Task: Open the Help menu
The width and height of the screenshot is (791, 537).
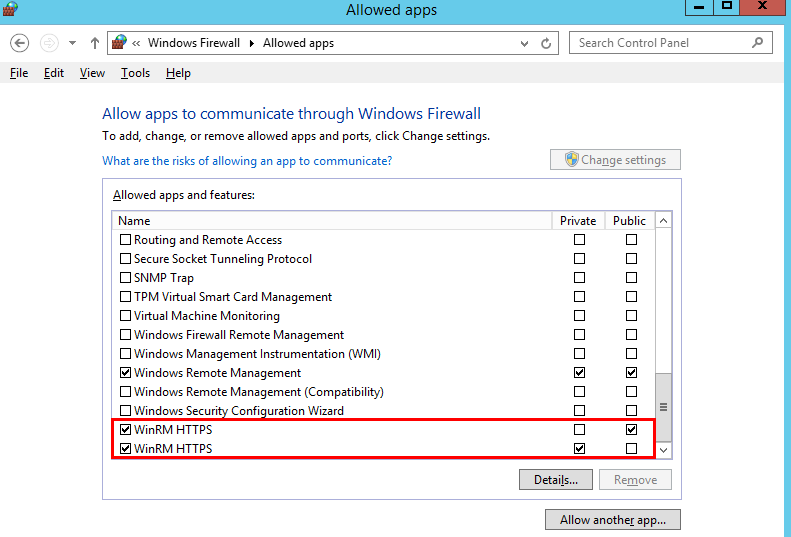Action: click(x=178, y=73)
